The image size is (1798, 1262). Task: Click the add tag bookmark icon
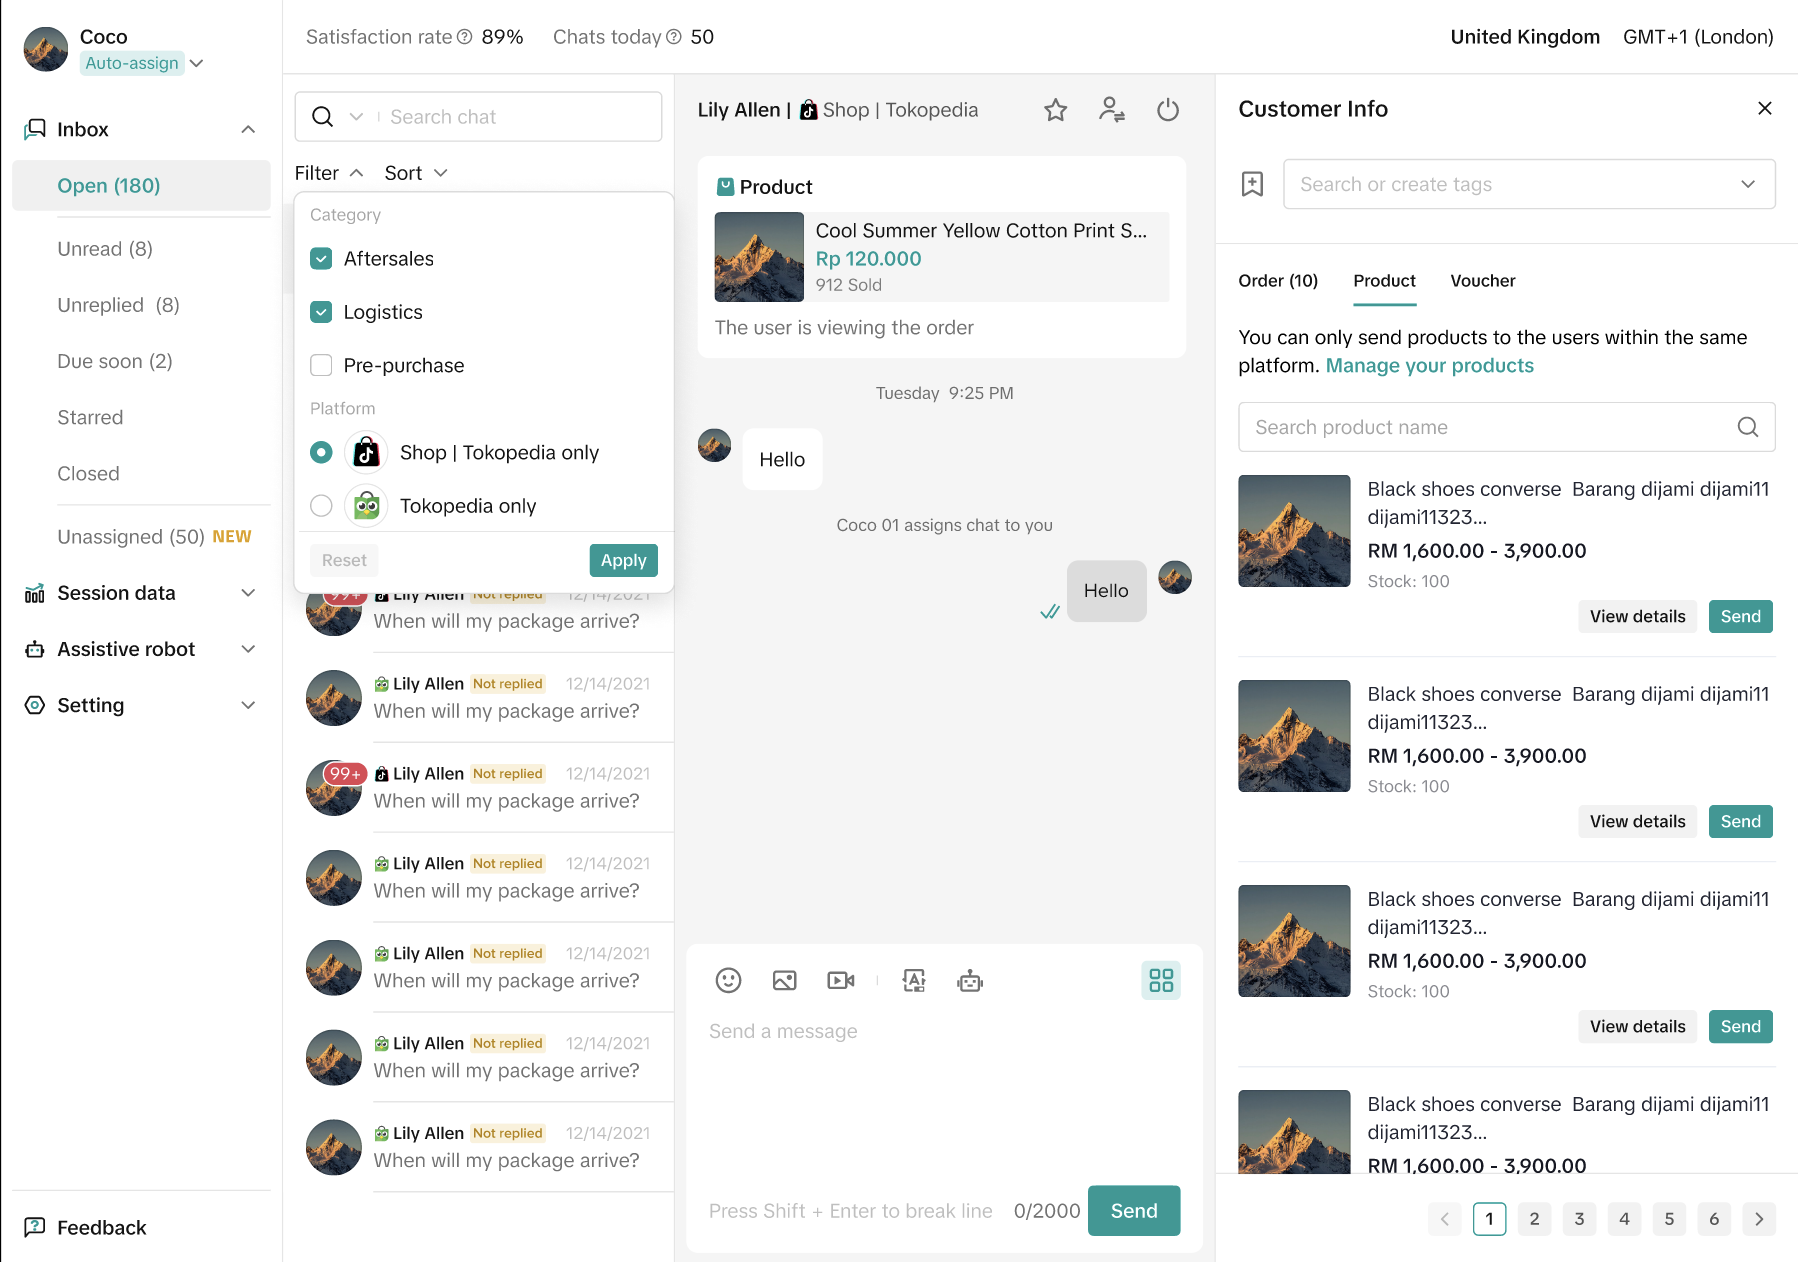(1253, 184)
